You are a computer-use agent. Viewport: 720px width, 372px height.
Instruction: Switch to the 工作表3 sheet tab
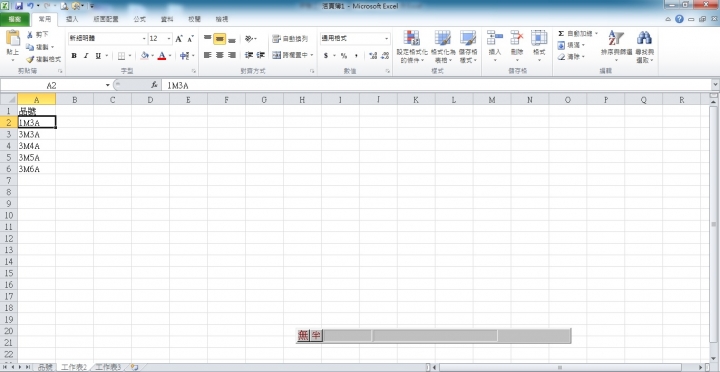pos(108,367)
